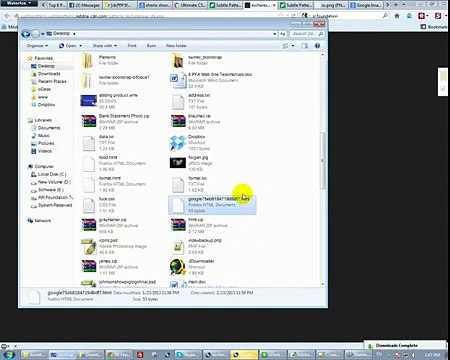Open the Explorer help question-mark icon

point(317,46)
